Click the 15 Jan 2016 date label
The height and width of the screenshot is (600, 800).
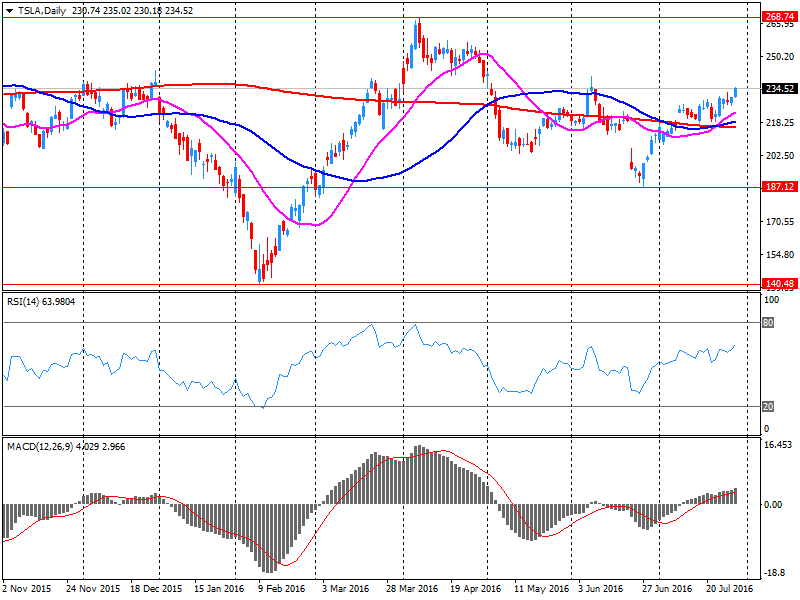coord(219,589)
